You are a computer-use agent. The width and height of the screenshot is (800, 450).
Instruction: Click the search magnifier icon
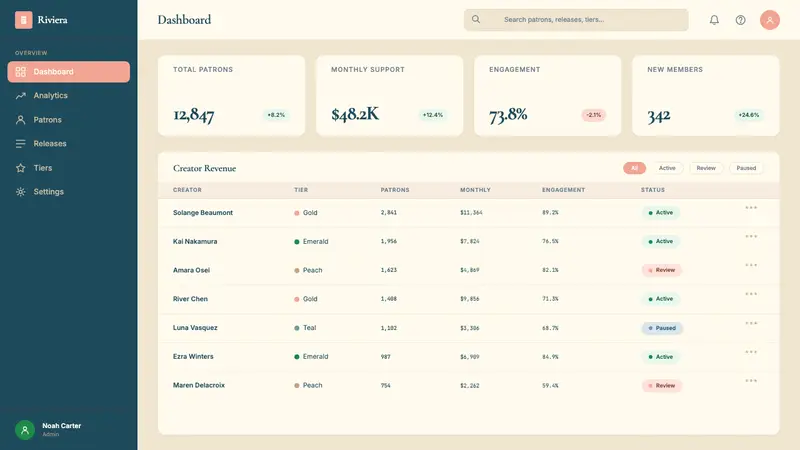[x=476, y=19]
